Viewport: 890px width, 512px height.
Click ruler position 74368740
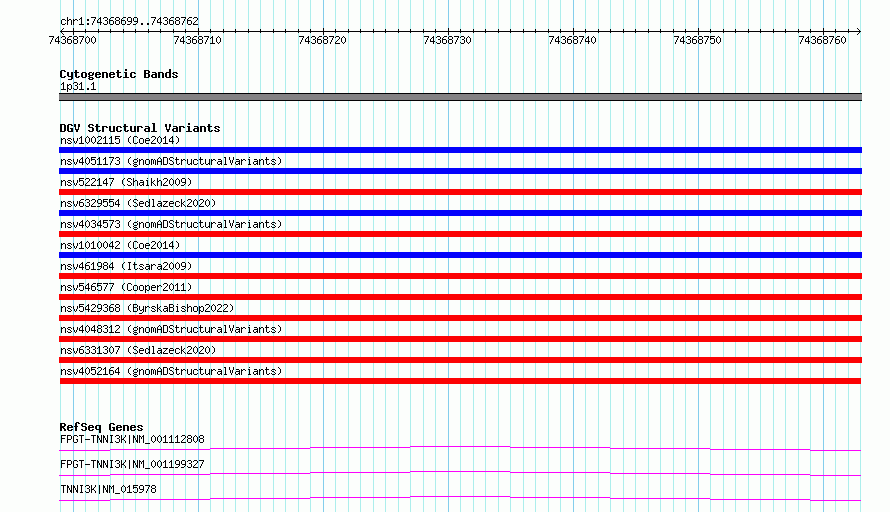coord(572,40)
